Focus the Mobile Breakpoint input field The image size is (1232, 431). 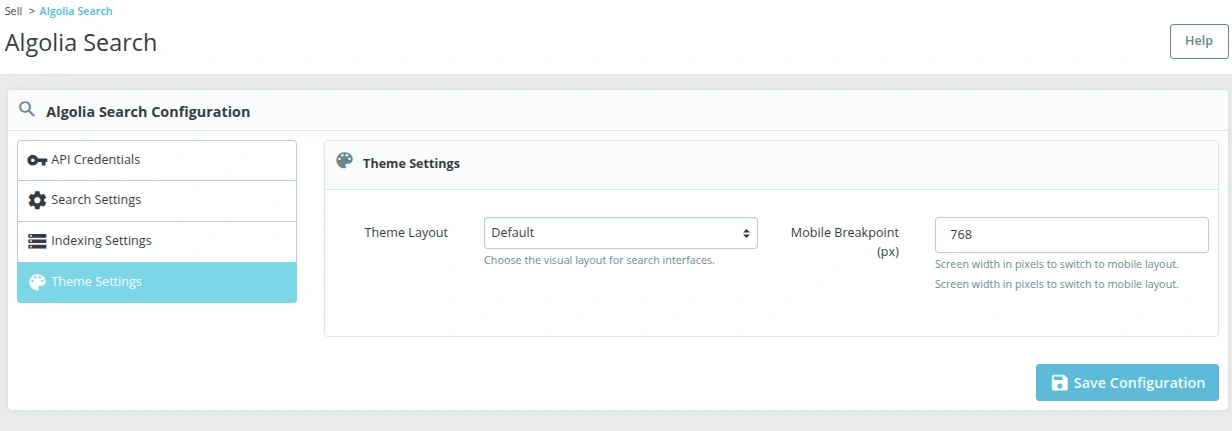(x=1072, y=234)
